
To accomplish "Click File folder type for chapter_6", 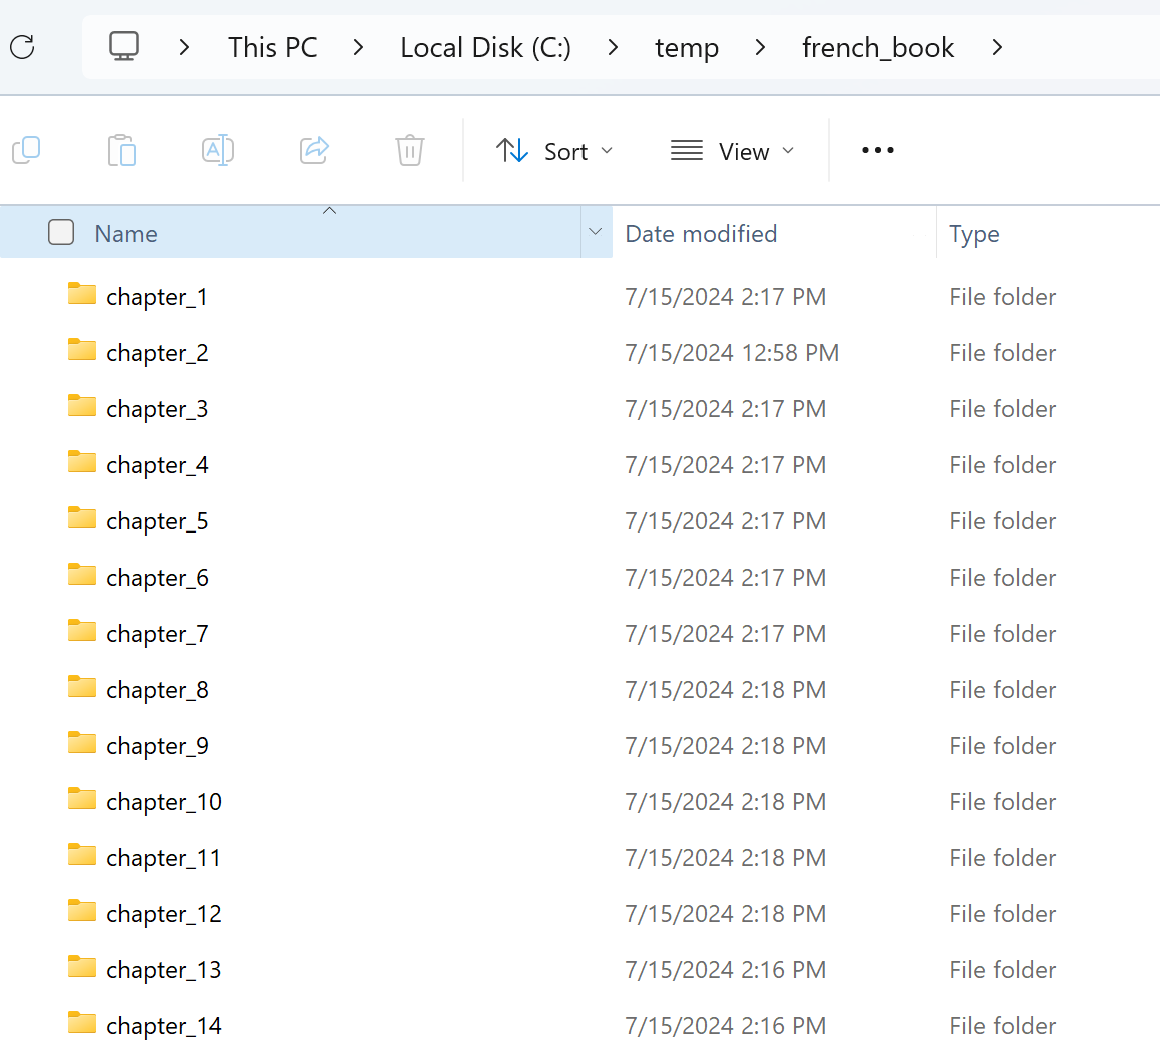I will pos(1002,578).
